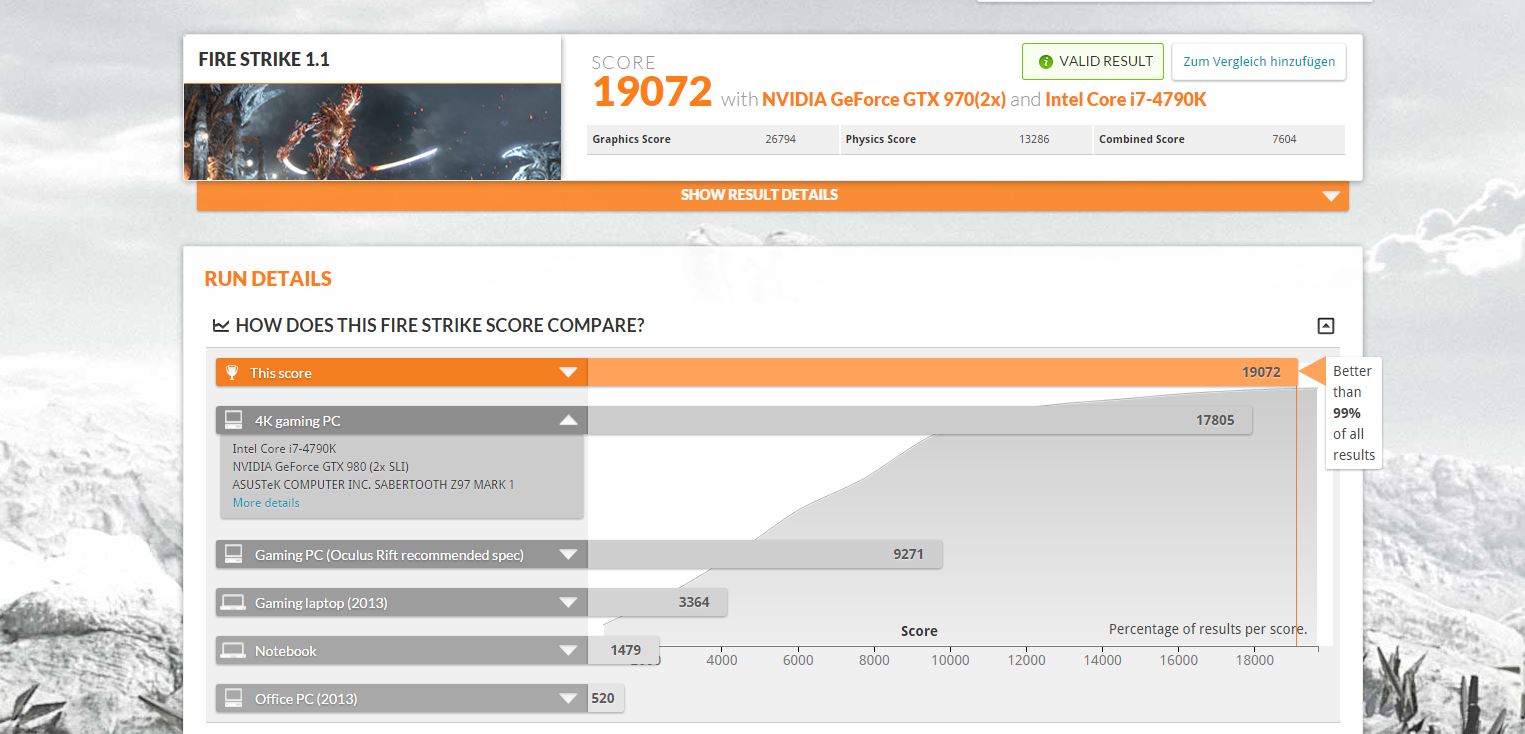Collapse the 4K gaming PC details arrow

click(x=568, y=420)
